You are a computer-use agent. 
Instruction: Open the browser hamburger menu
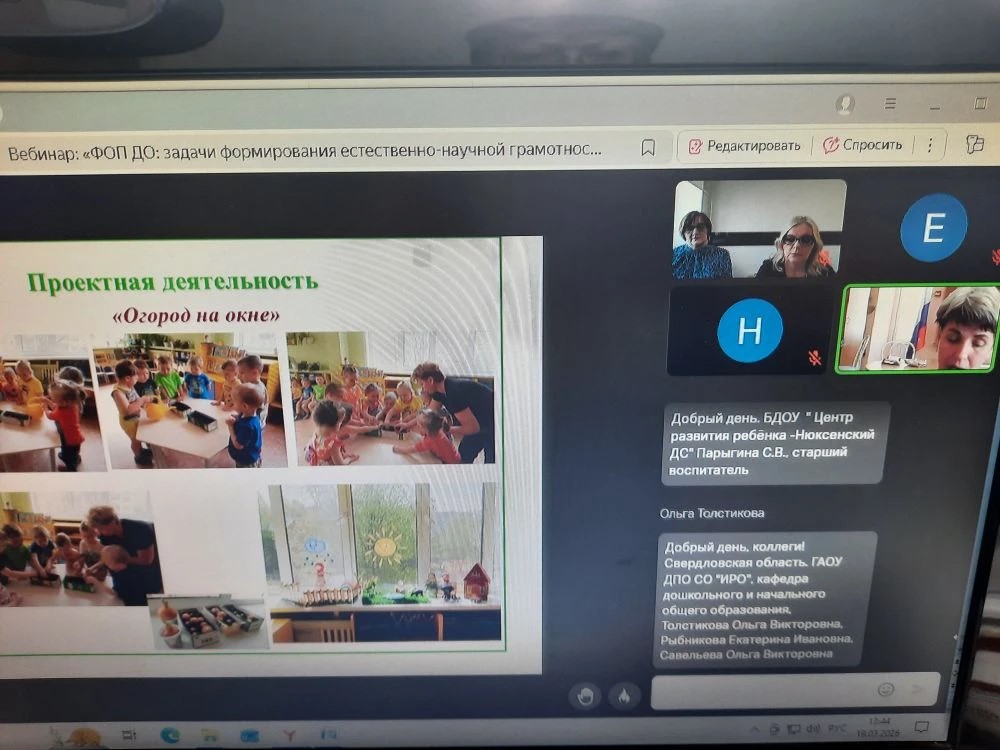(x=890, y=103)
